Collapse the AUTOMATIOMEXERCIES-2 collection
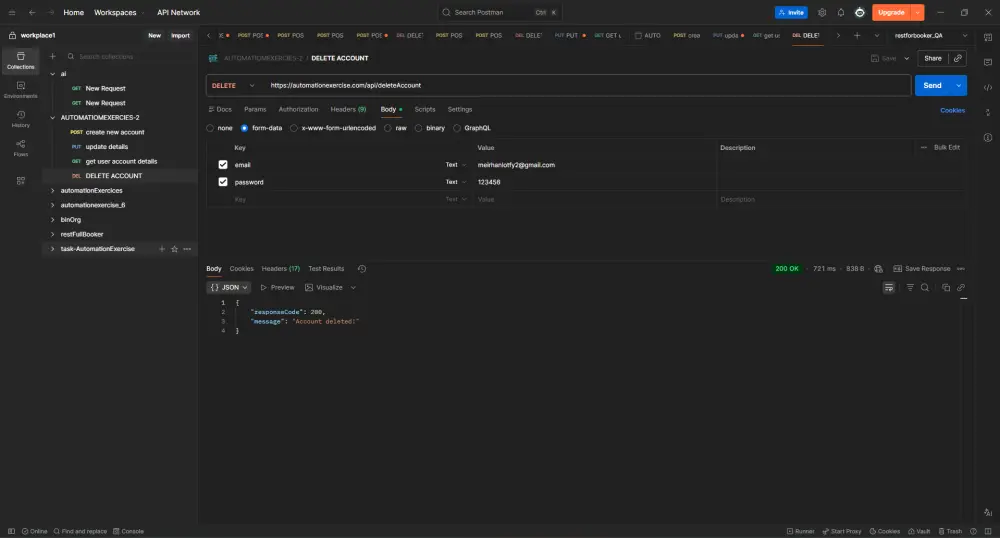Image resolution: width=1000 pixels, height=538 pixels. pos(52,118)
